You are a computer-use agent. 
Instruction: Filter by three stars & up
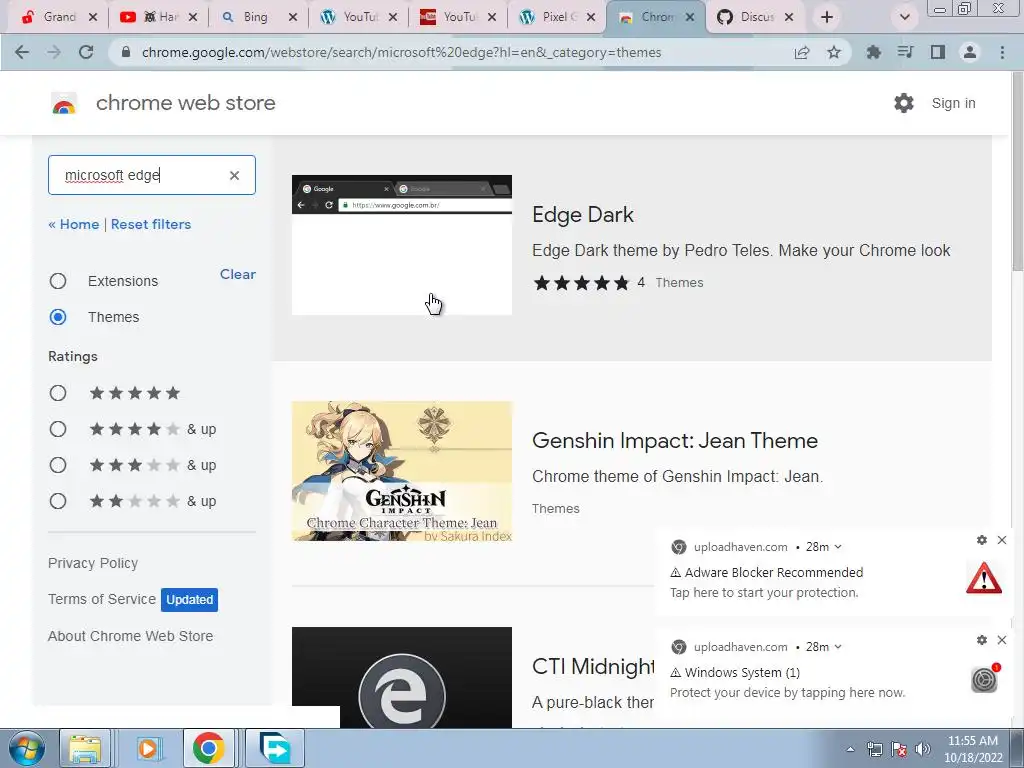coord(58,465)
